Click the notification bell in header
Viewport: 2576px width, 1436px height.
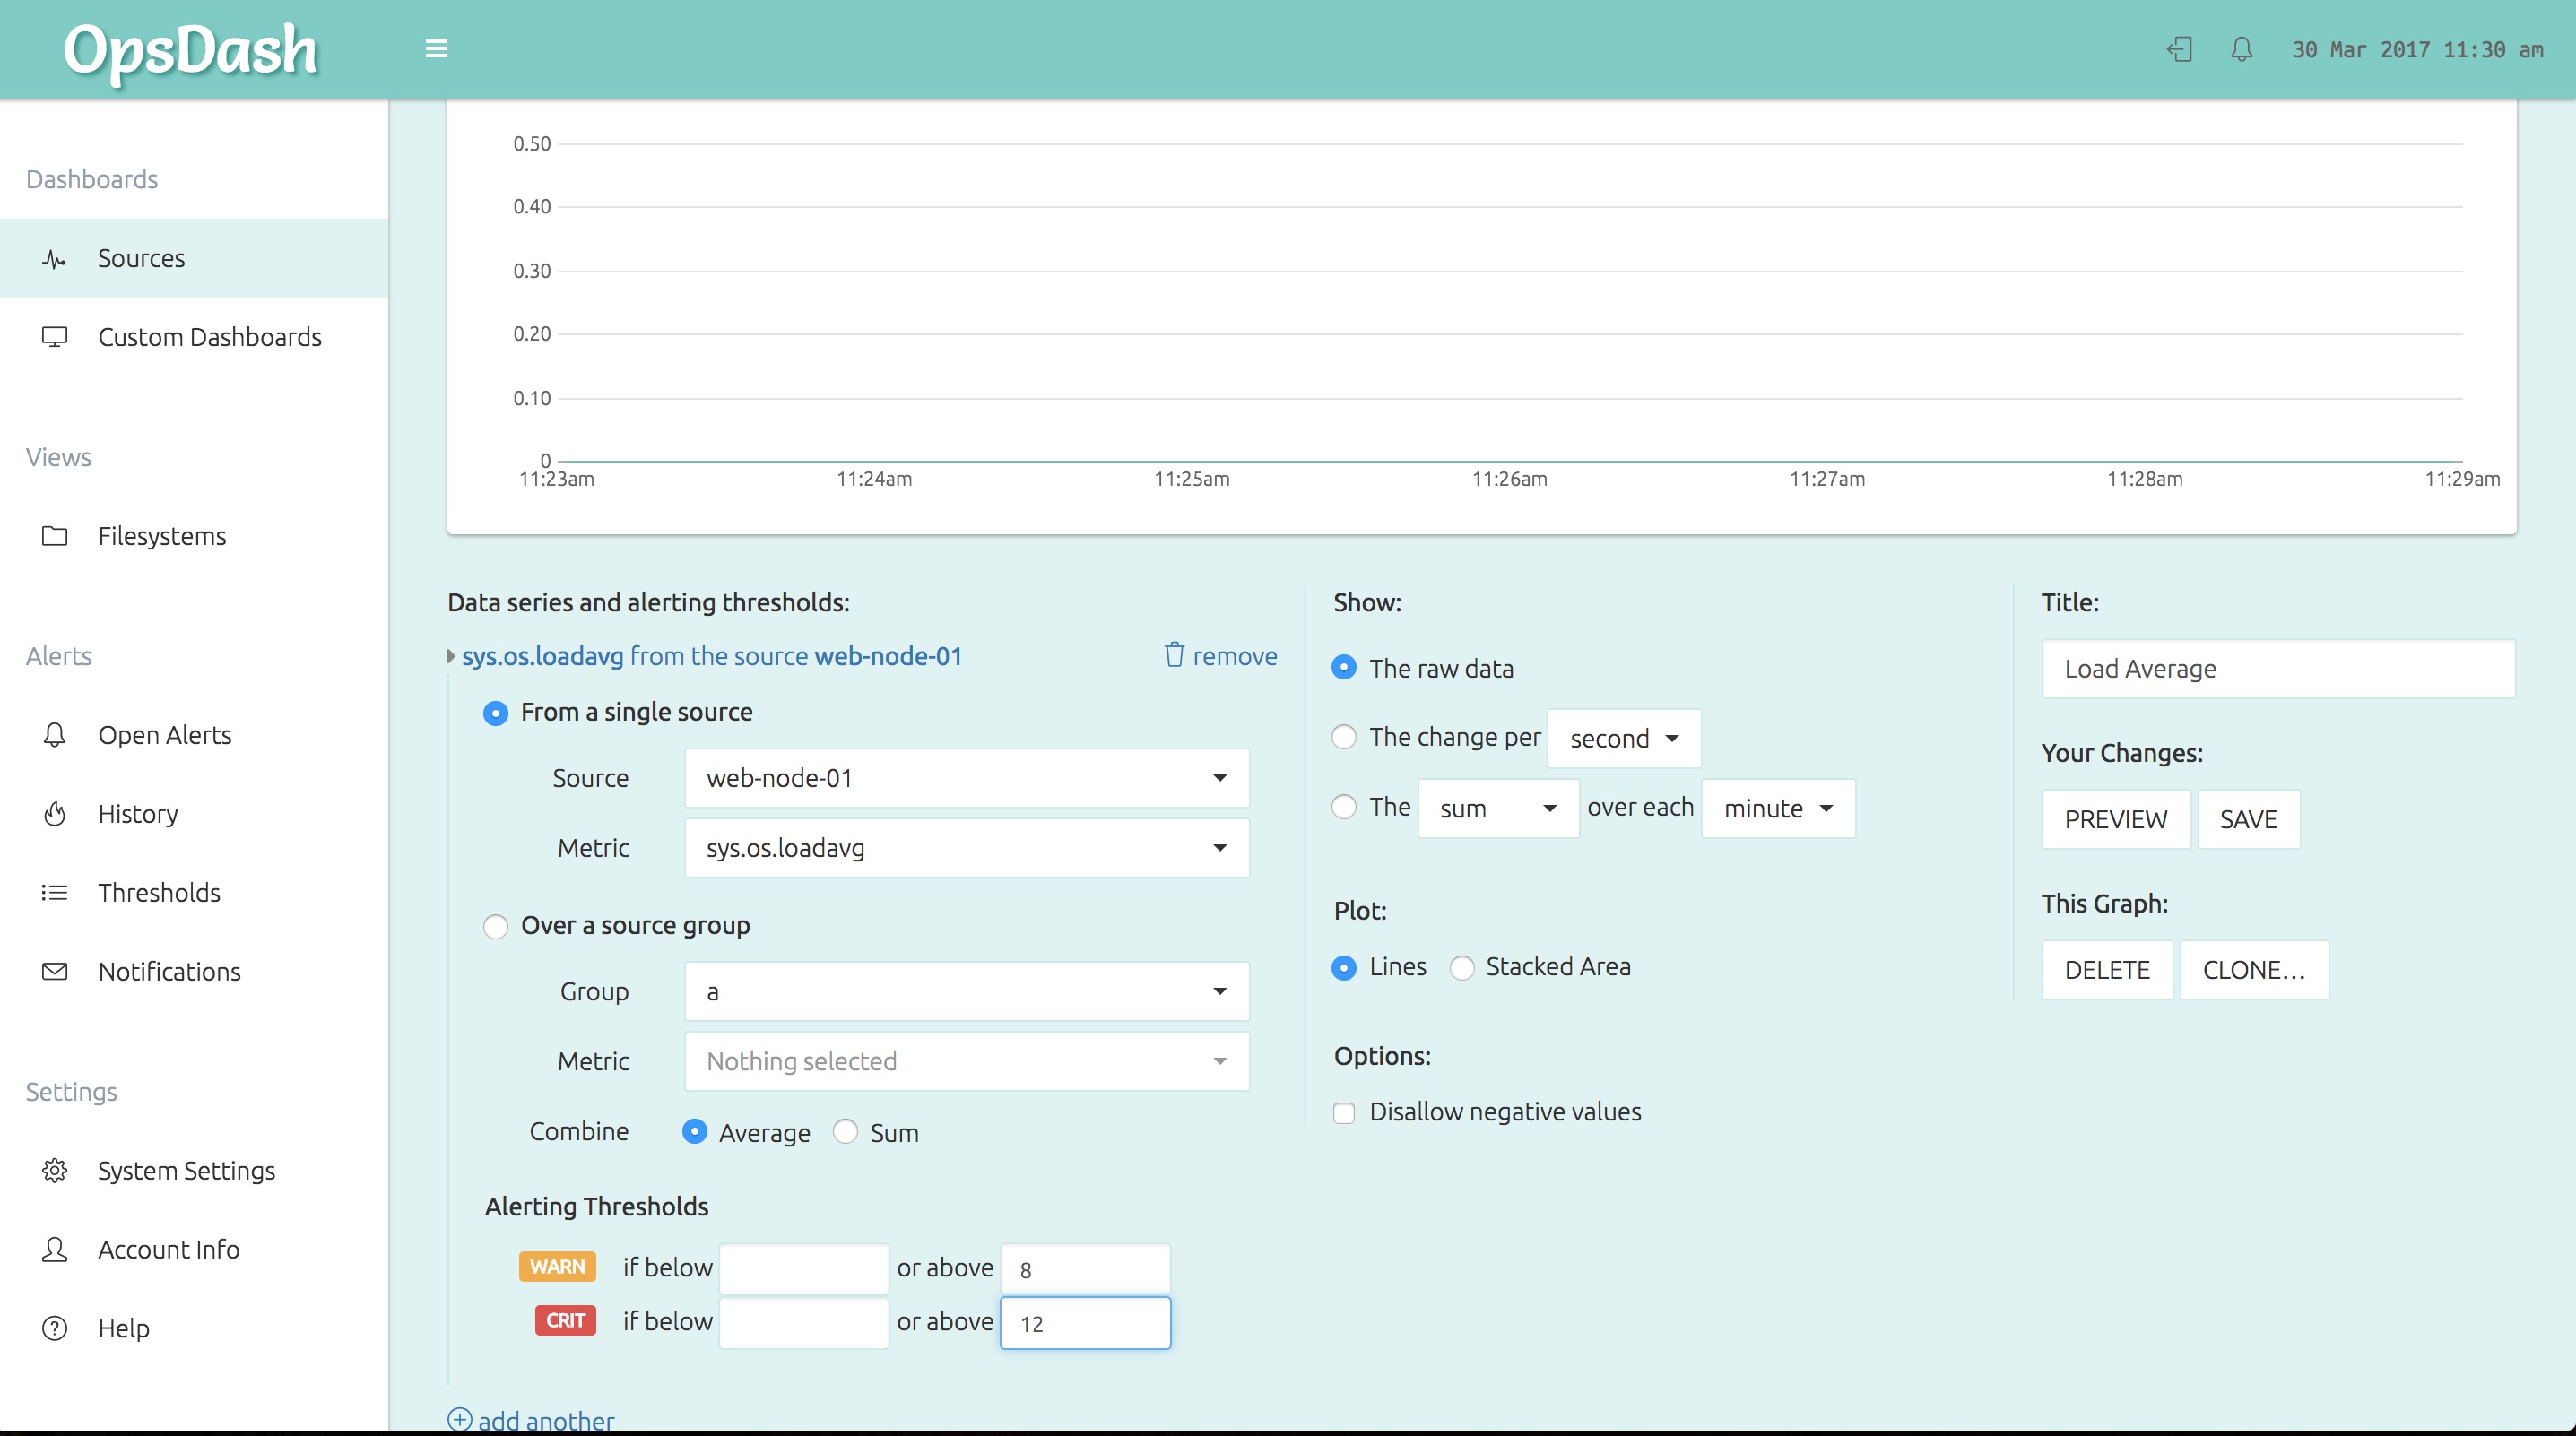pyautogui.click(x=2241, y=49)
